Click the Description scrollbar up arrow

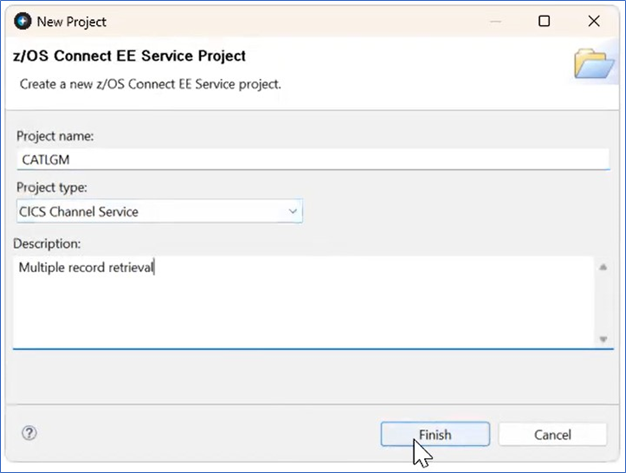[603, 267]
